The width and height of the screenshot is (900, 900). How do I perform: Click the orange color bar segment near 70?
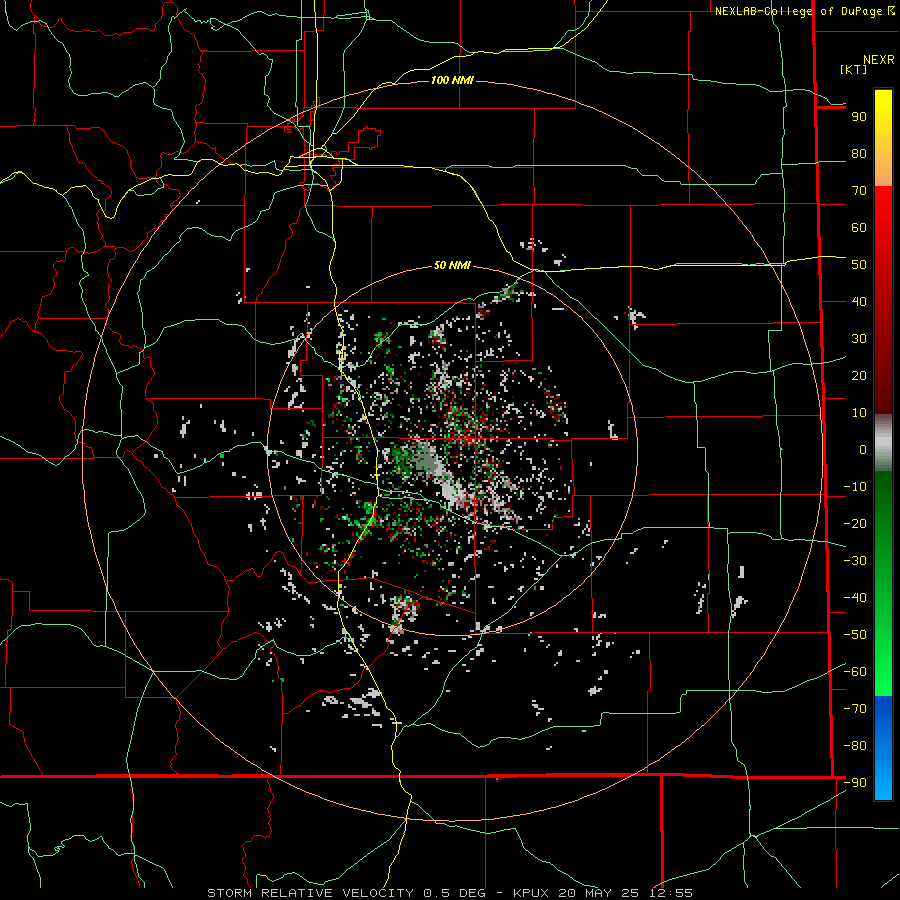(x=883, y=173)
